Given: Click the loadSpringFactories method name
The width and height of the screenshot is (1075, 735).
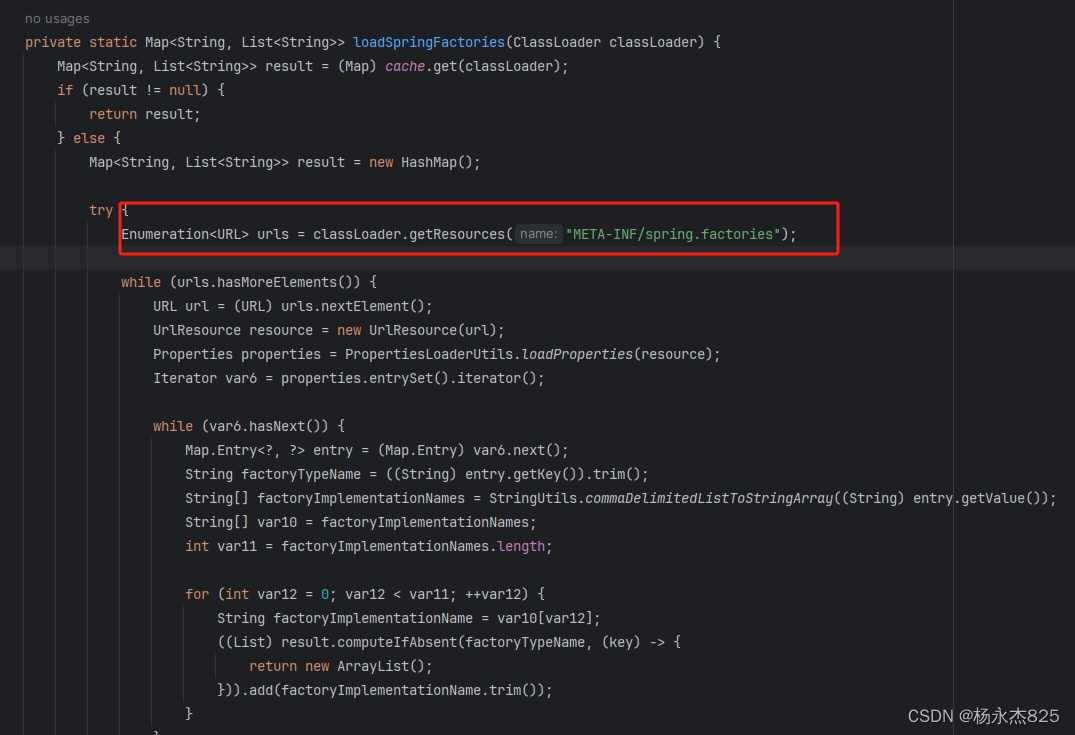Looking at the screenshot, I should pyautogui.click(x=428, y=41).
